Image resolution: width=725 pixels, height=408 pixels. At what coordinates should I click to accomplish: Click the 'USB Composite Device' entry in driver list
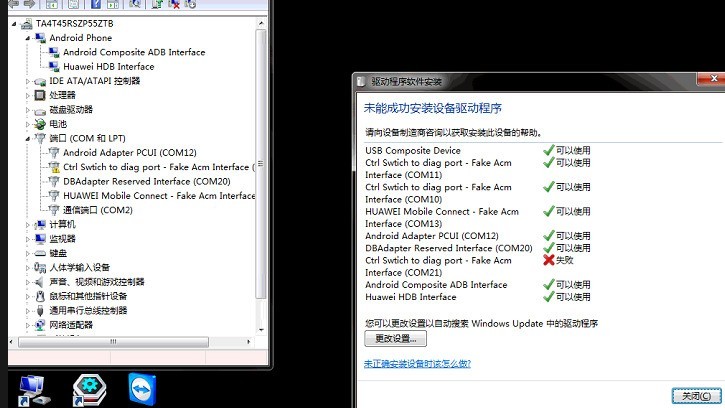pos(413,150)
